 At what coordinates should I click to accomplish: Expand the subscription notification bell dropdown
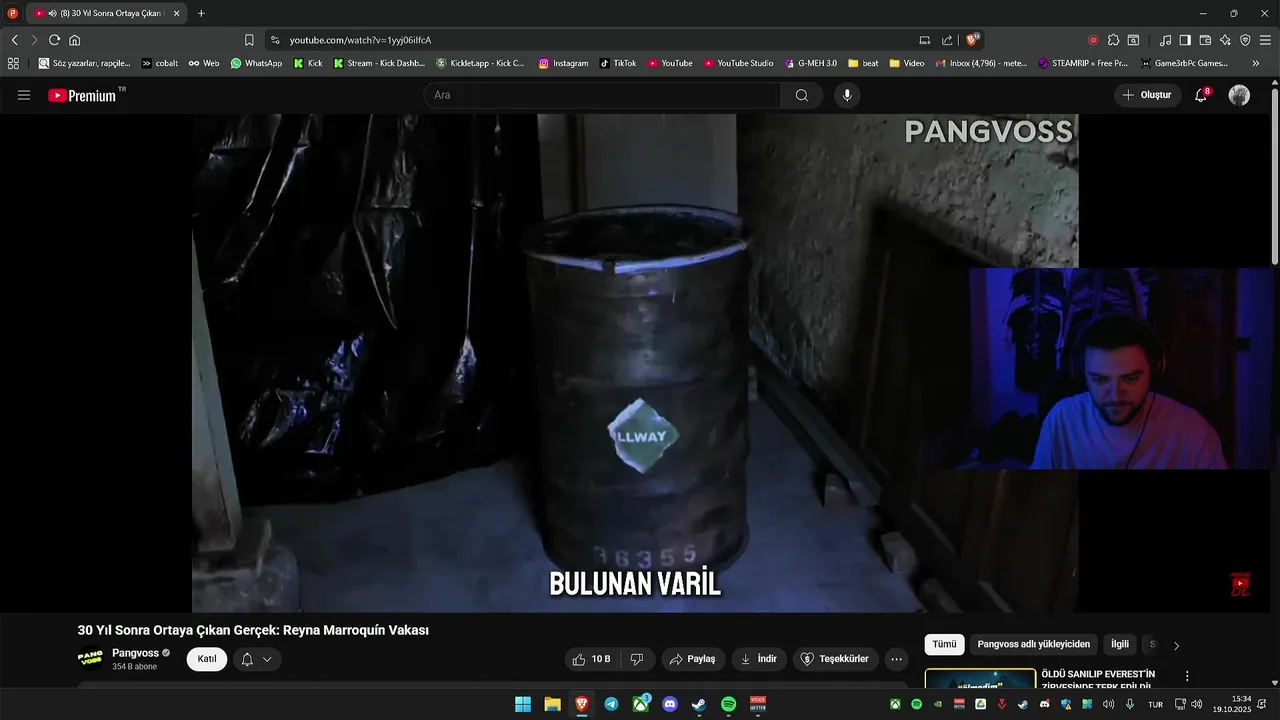[257, 659]
